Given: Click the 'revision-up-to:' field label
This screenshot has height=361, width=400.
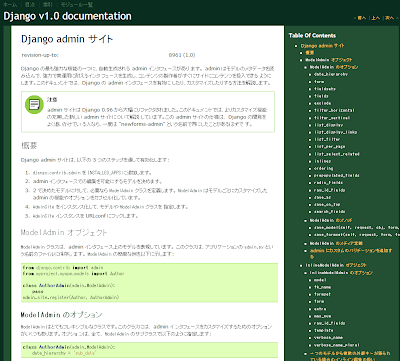Looking at the screenshot, I should 40,55.
